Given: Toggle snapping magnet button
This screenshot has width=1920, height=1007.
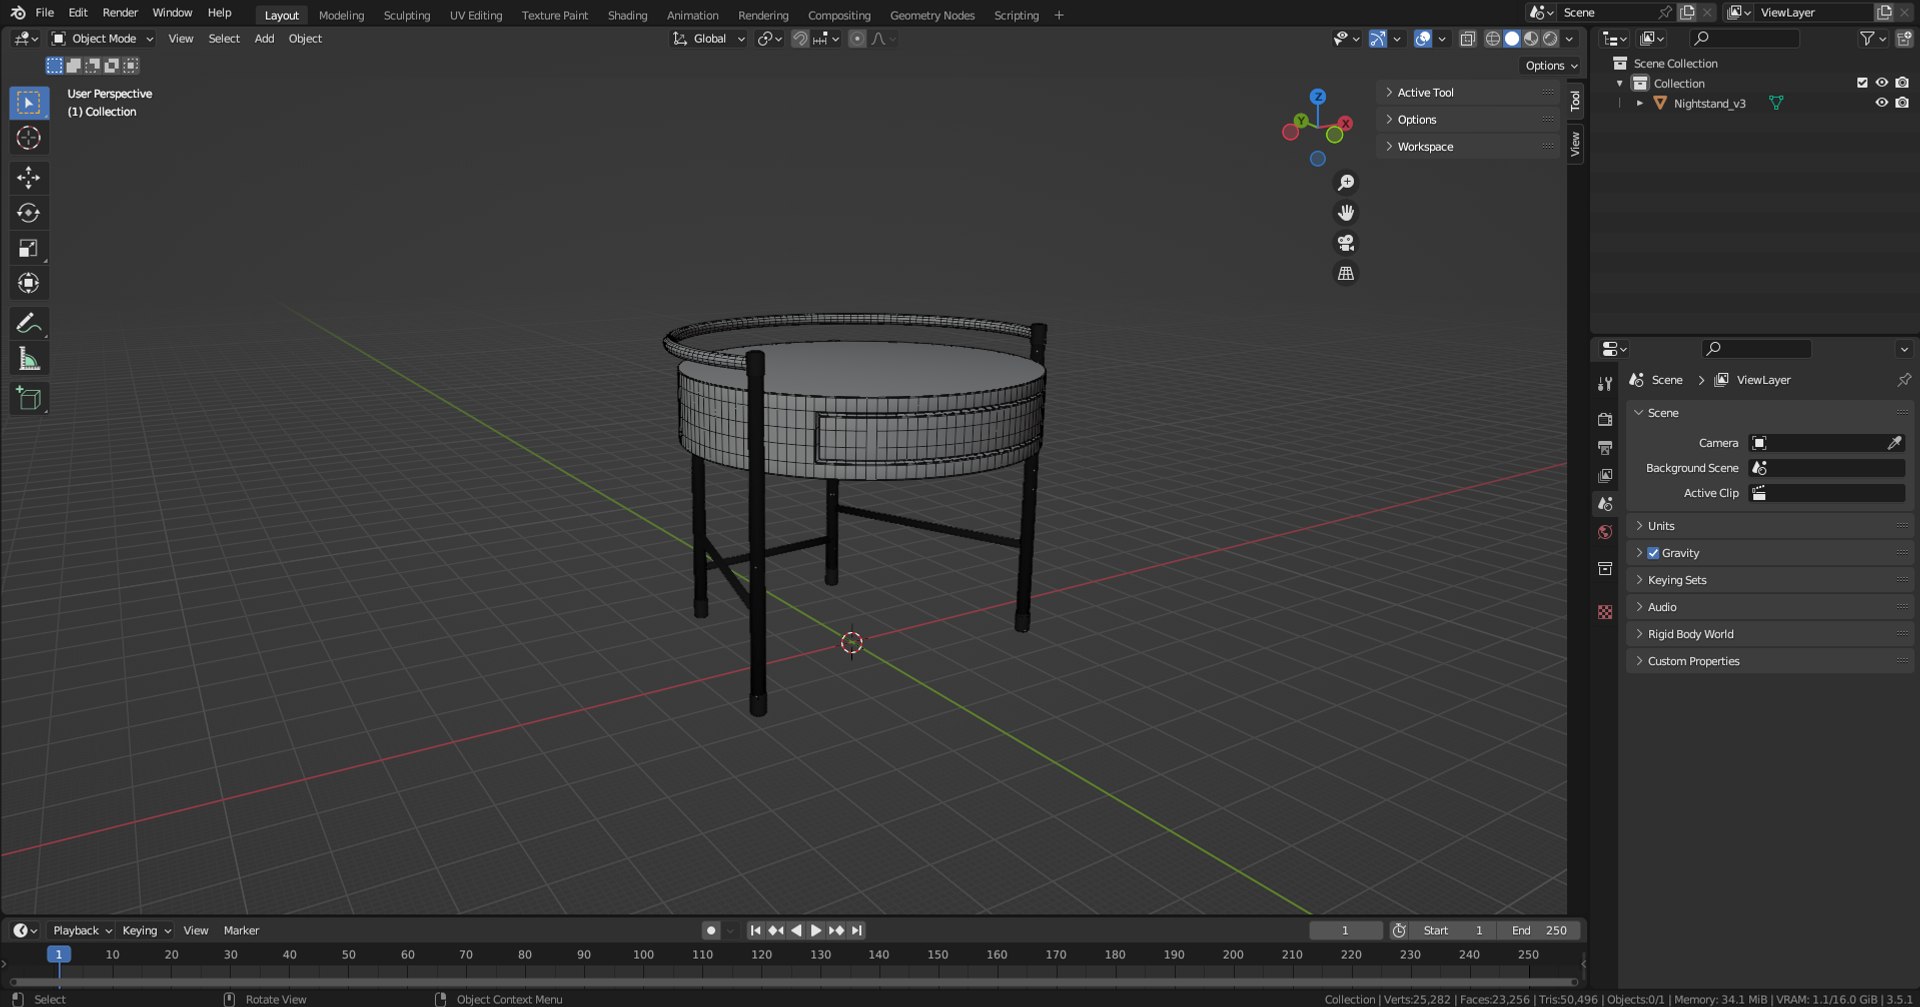Looking at the screenshot, I should [x=800, y=38].
